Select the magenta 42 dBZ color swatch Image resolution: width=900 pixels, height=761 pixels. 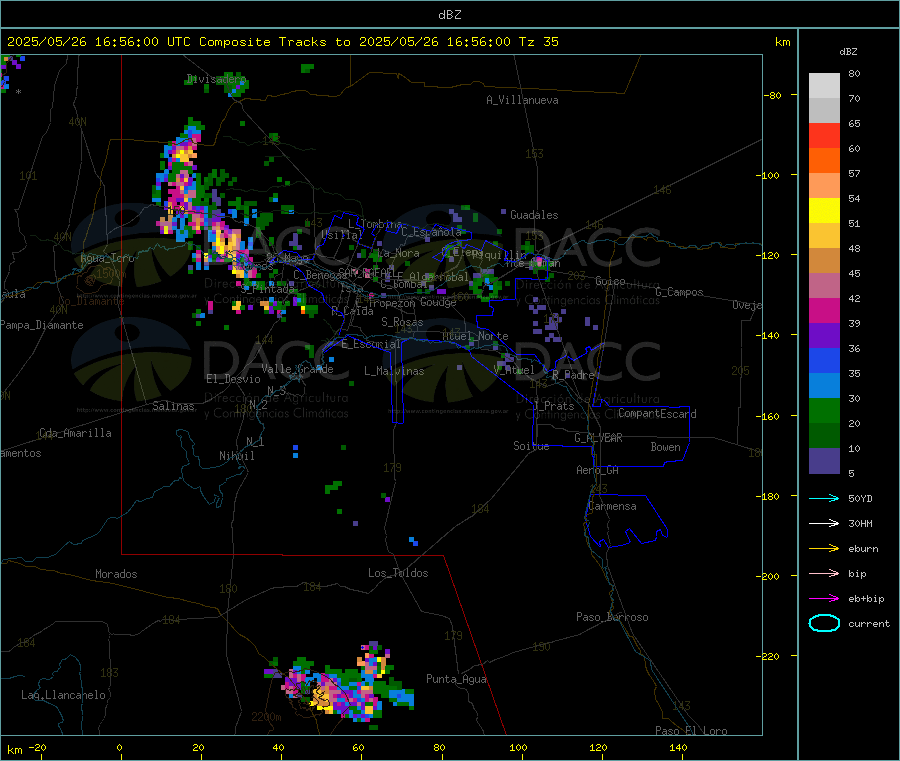824,310
